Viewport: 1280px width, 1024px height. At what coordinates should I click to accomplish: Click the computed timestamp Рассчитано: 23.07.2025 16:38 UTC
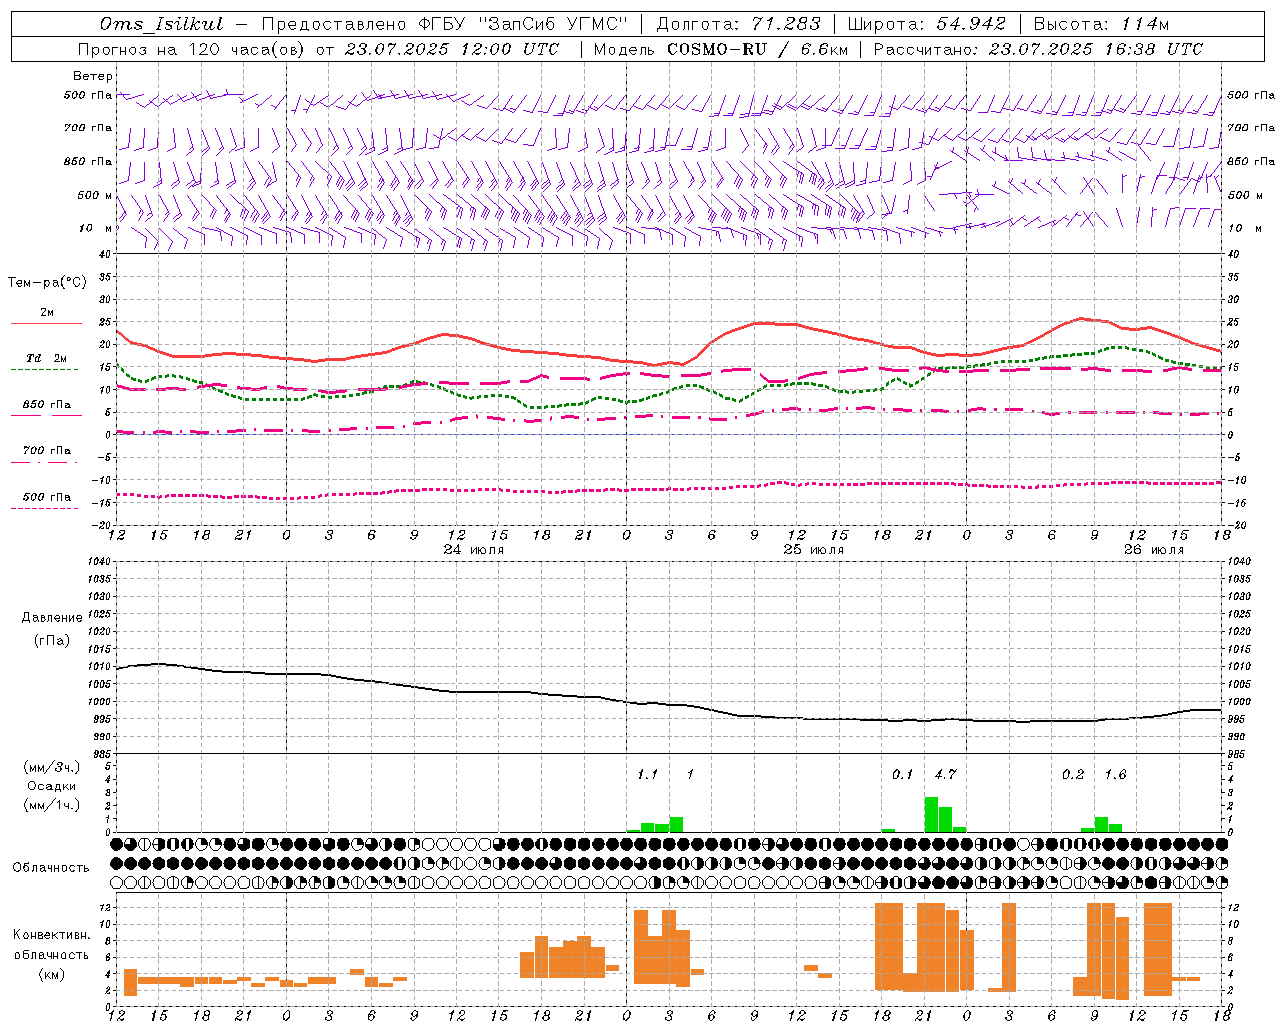[1038, 49]
